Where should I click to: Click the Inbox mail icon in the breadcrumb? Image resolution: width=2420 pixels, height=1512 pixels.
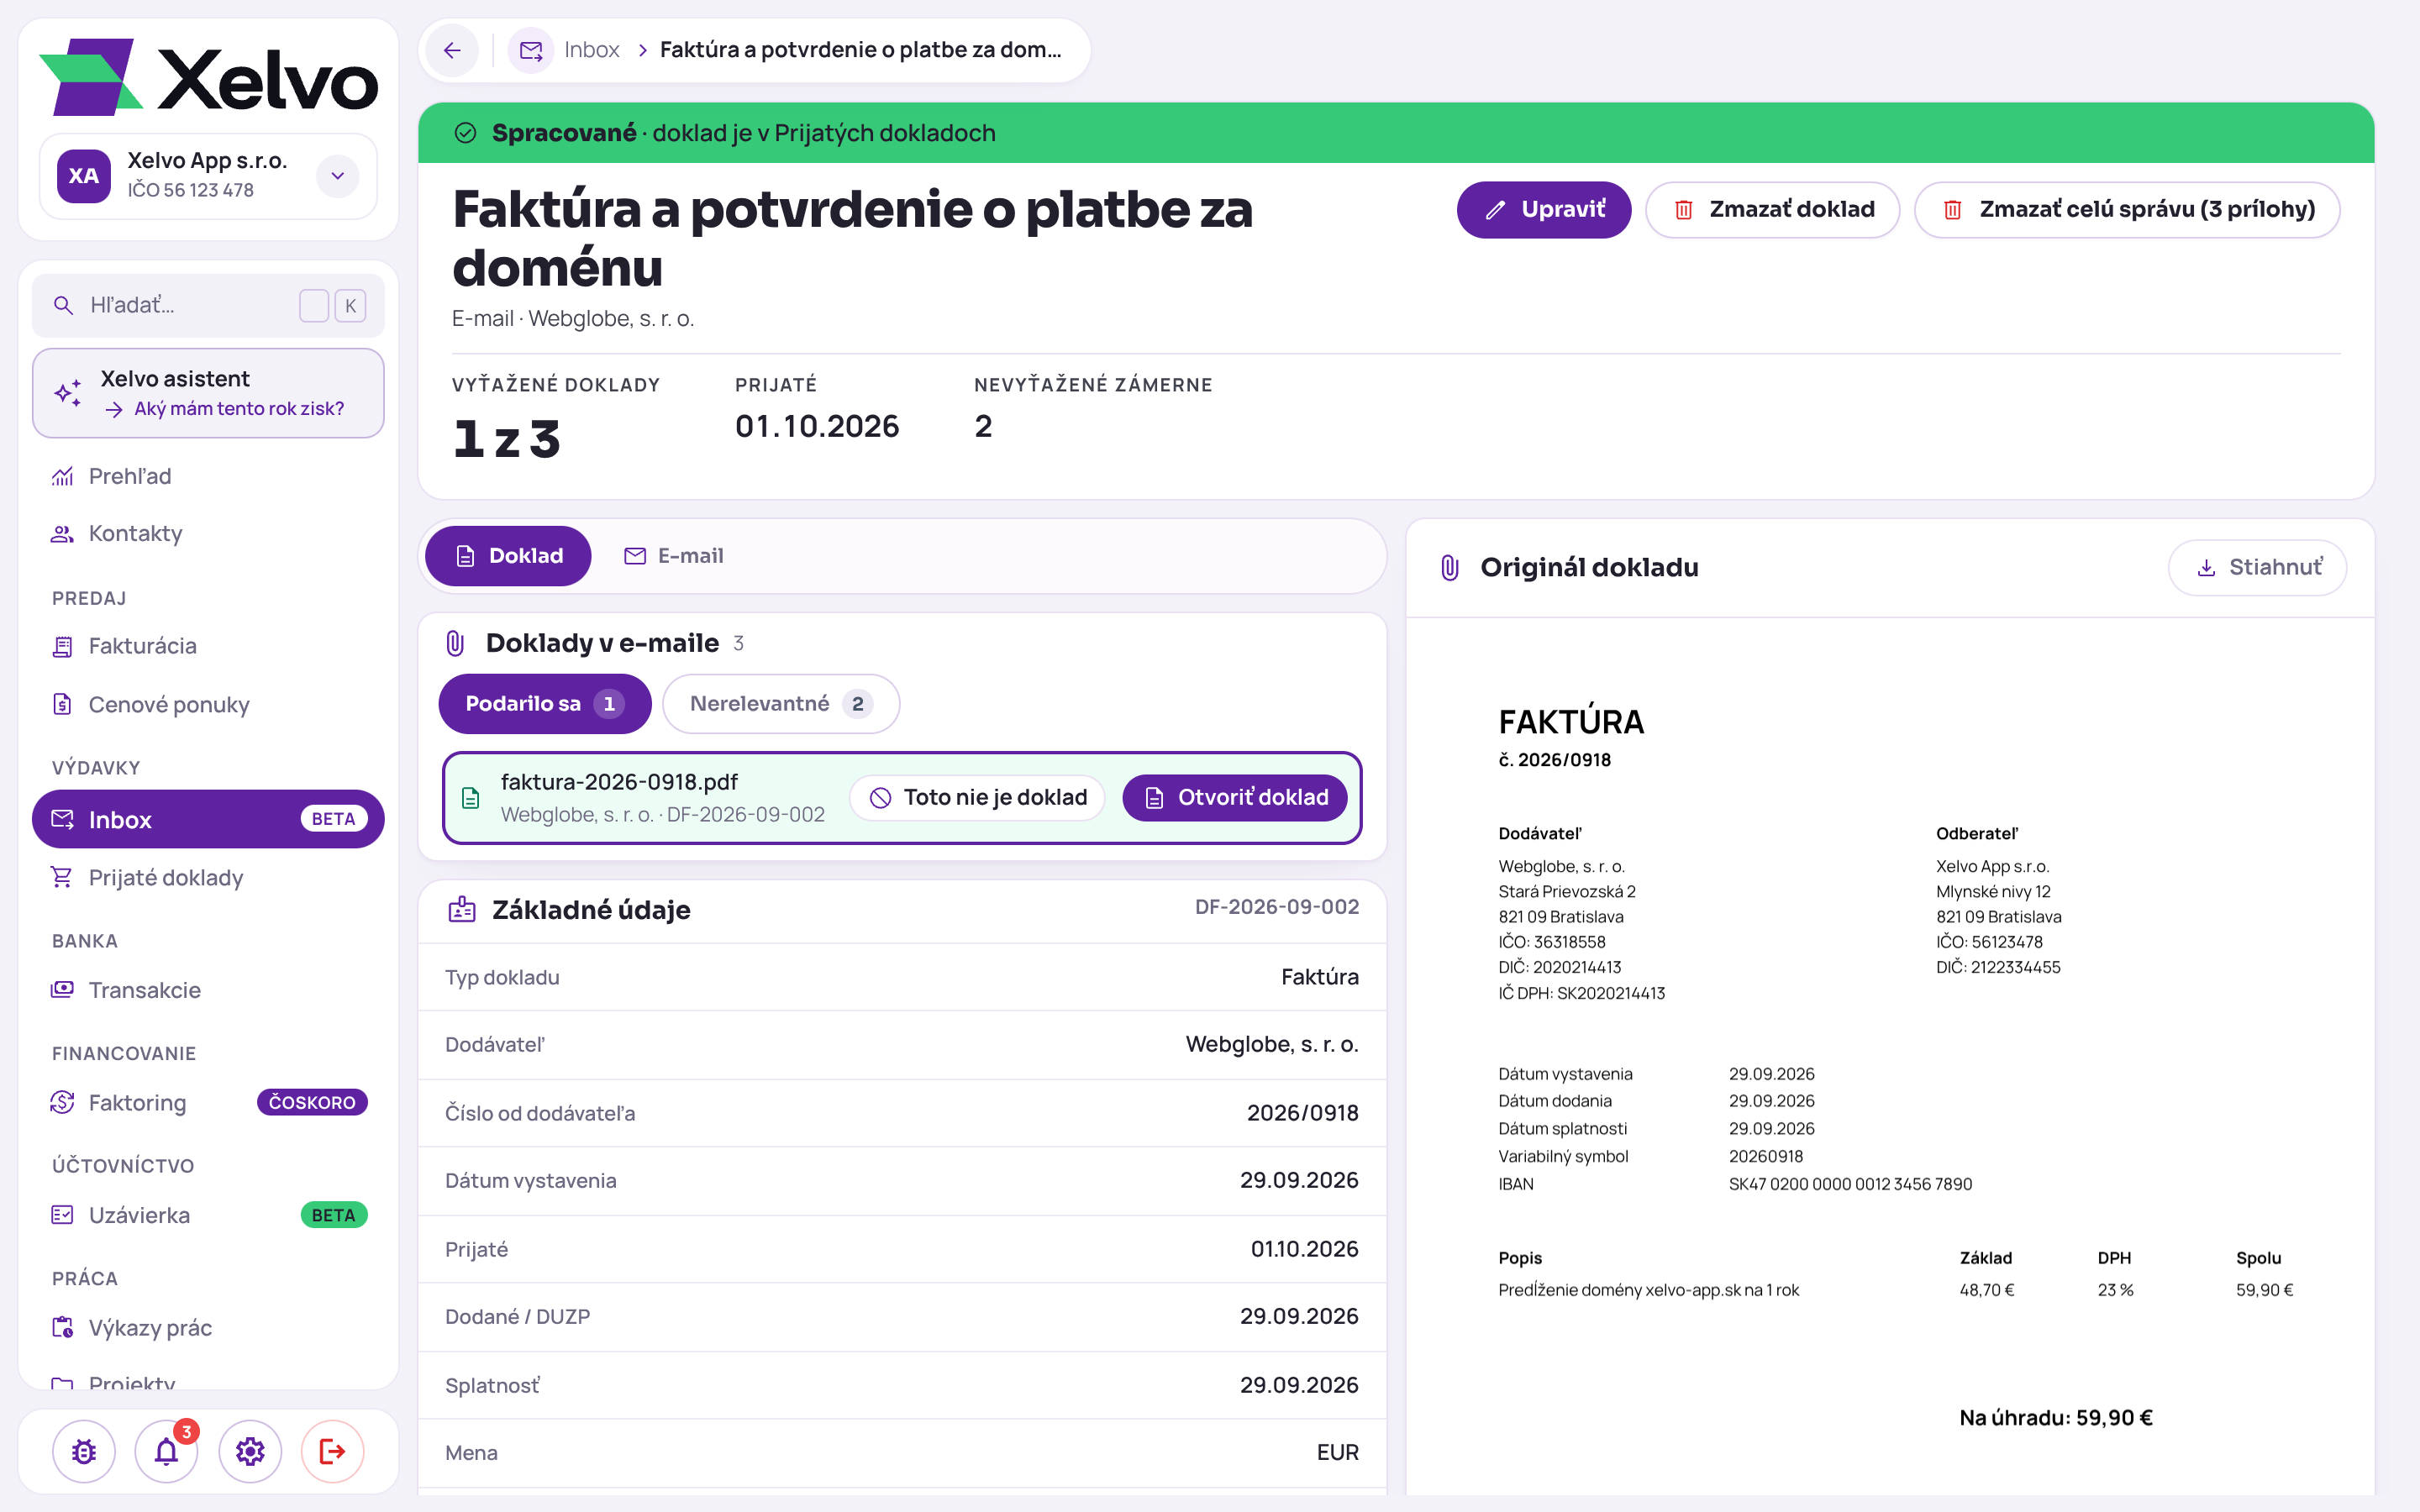[531, 50]
